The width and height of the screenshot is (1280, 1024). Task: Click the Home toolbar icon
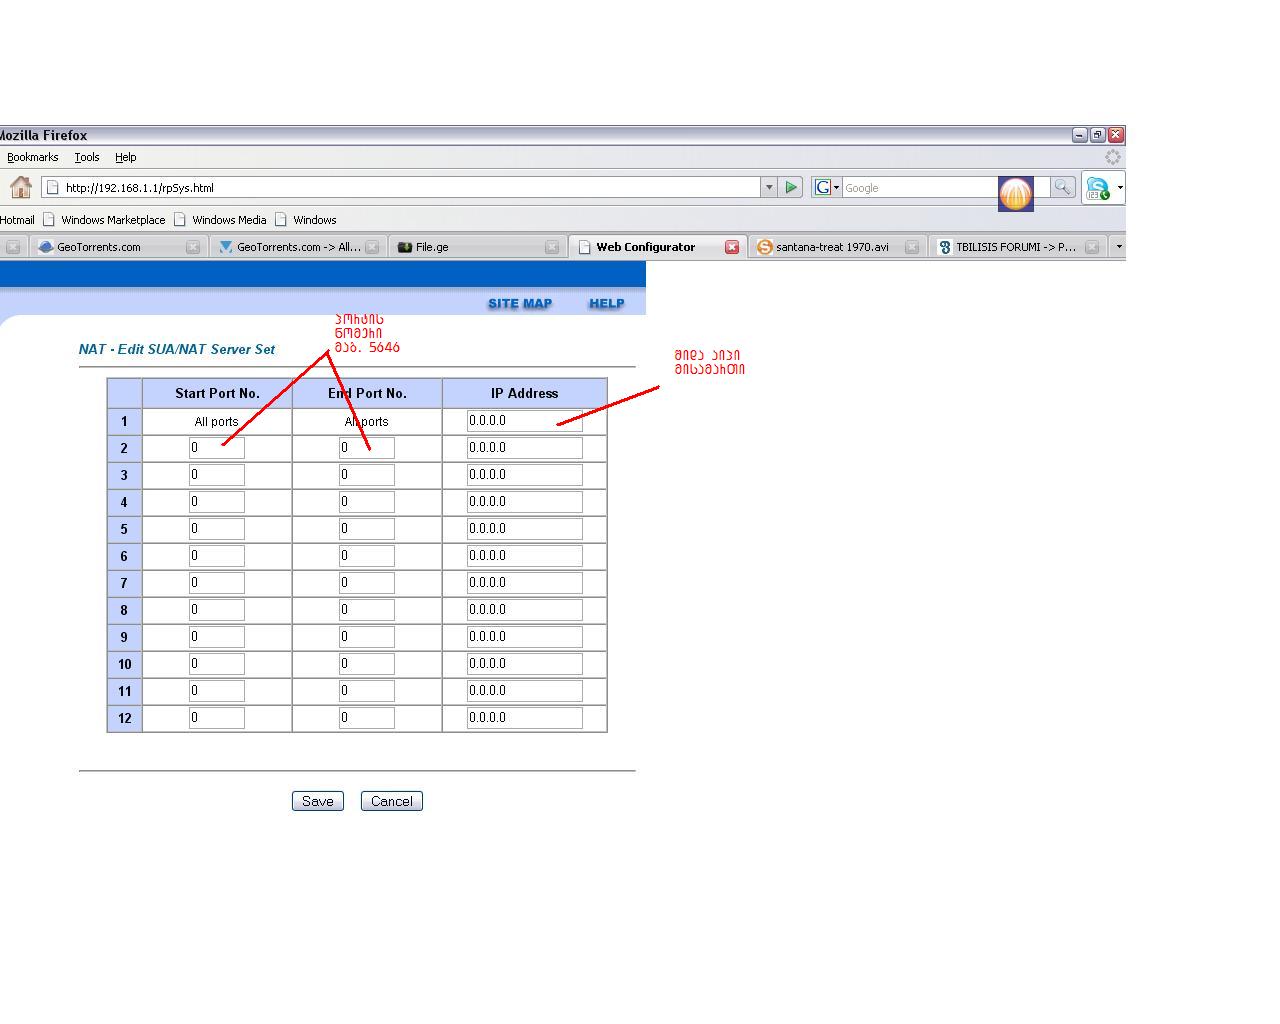tap(20, 187)
